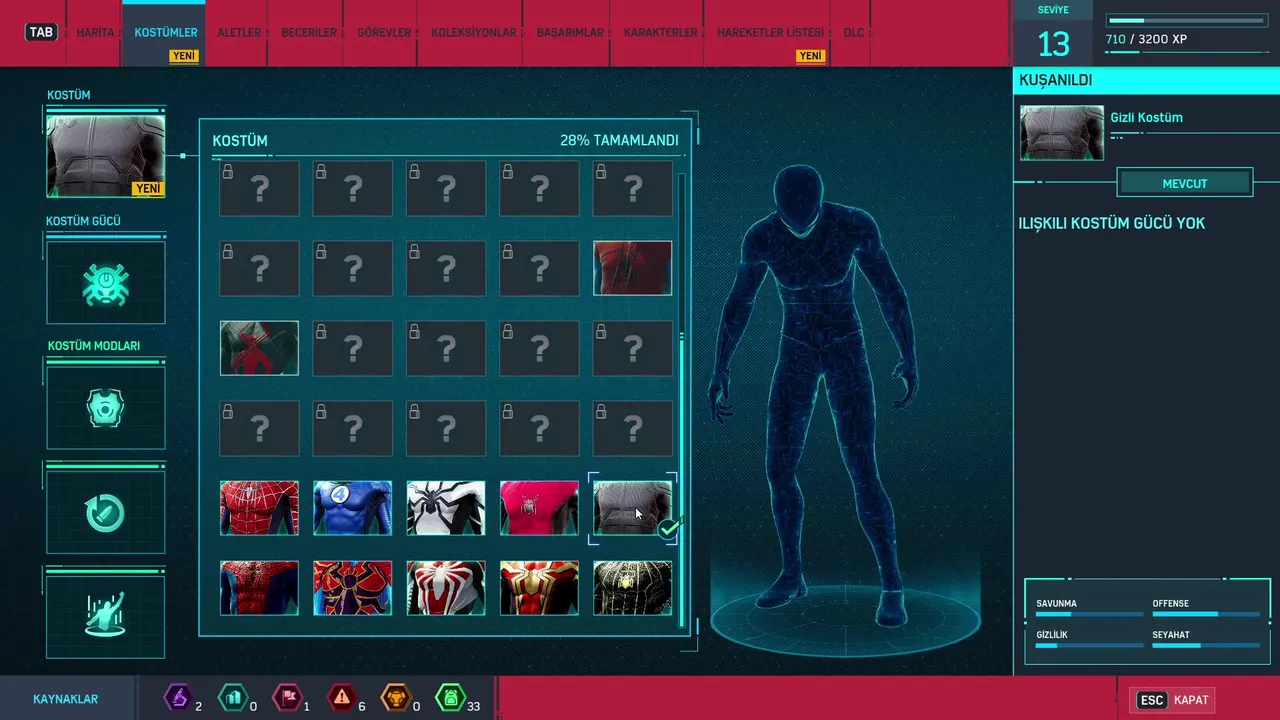The image size is (1280, 720).
Task: Click the OFFENSE stat bar
Action: click(1206, 615)
